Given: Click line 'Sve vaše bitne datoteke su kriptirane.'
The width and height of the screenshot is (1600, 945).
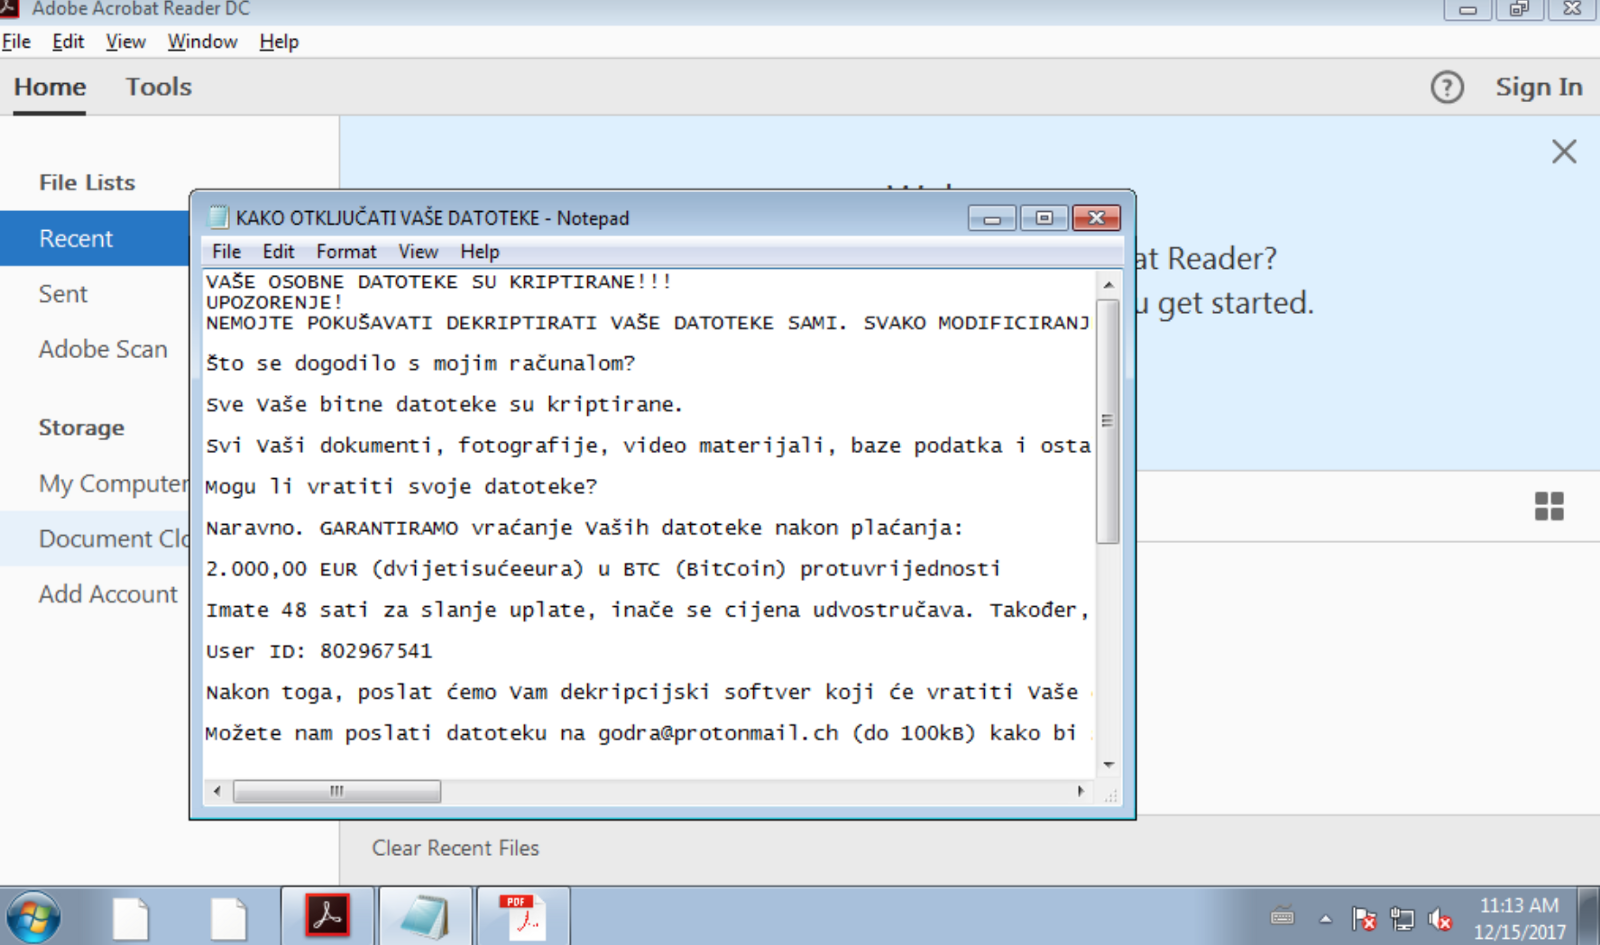Looking at the screenshot, I should coord(444,405).
